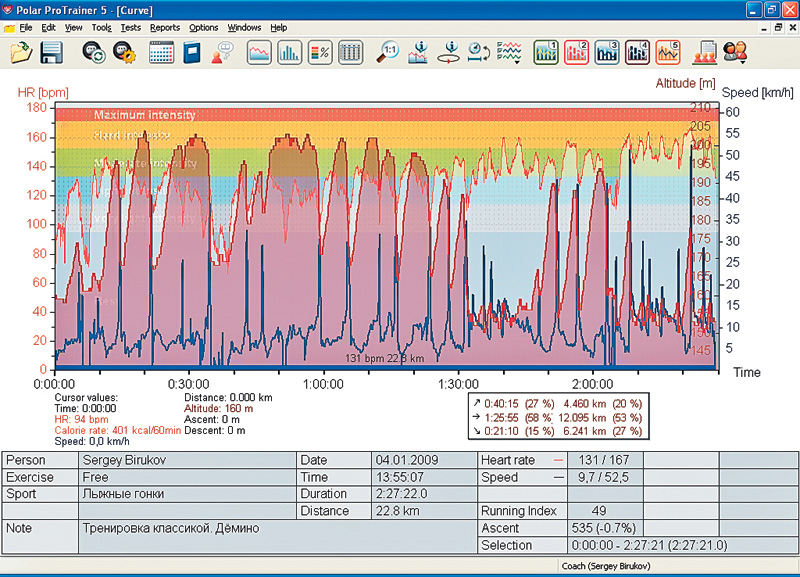
Task: Open watch settings icon with orange gear
Action: click(124, 53)
